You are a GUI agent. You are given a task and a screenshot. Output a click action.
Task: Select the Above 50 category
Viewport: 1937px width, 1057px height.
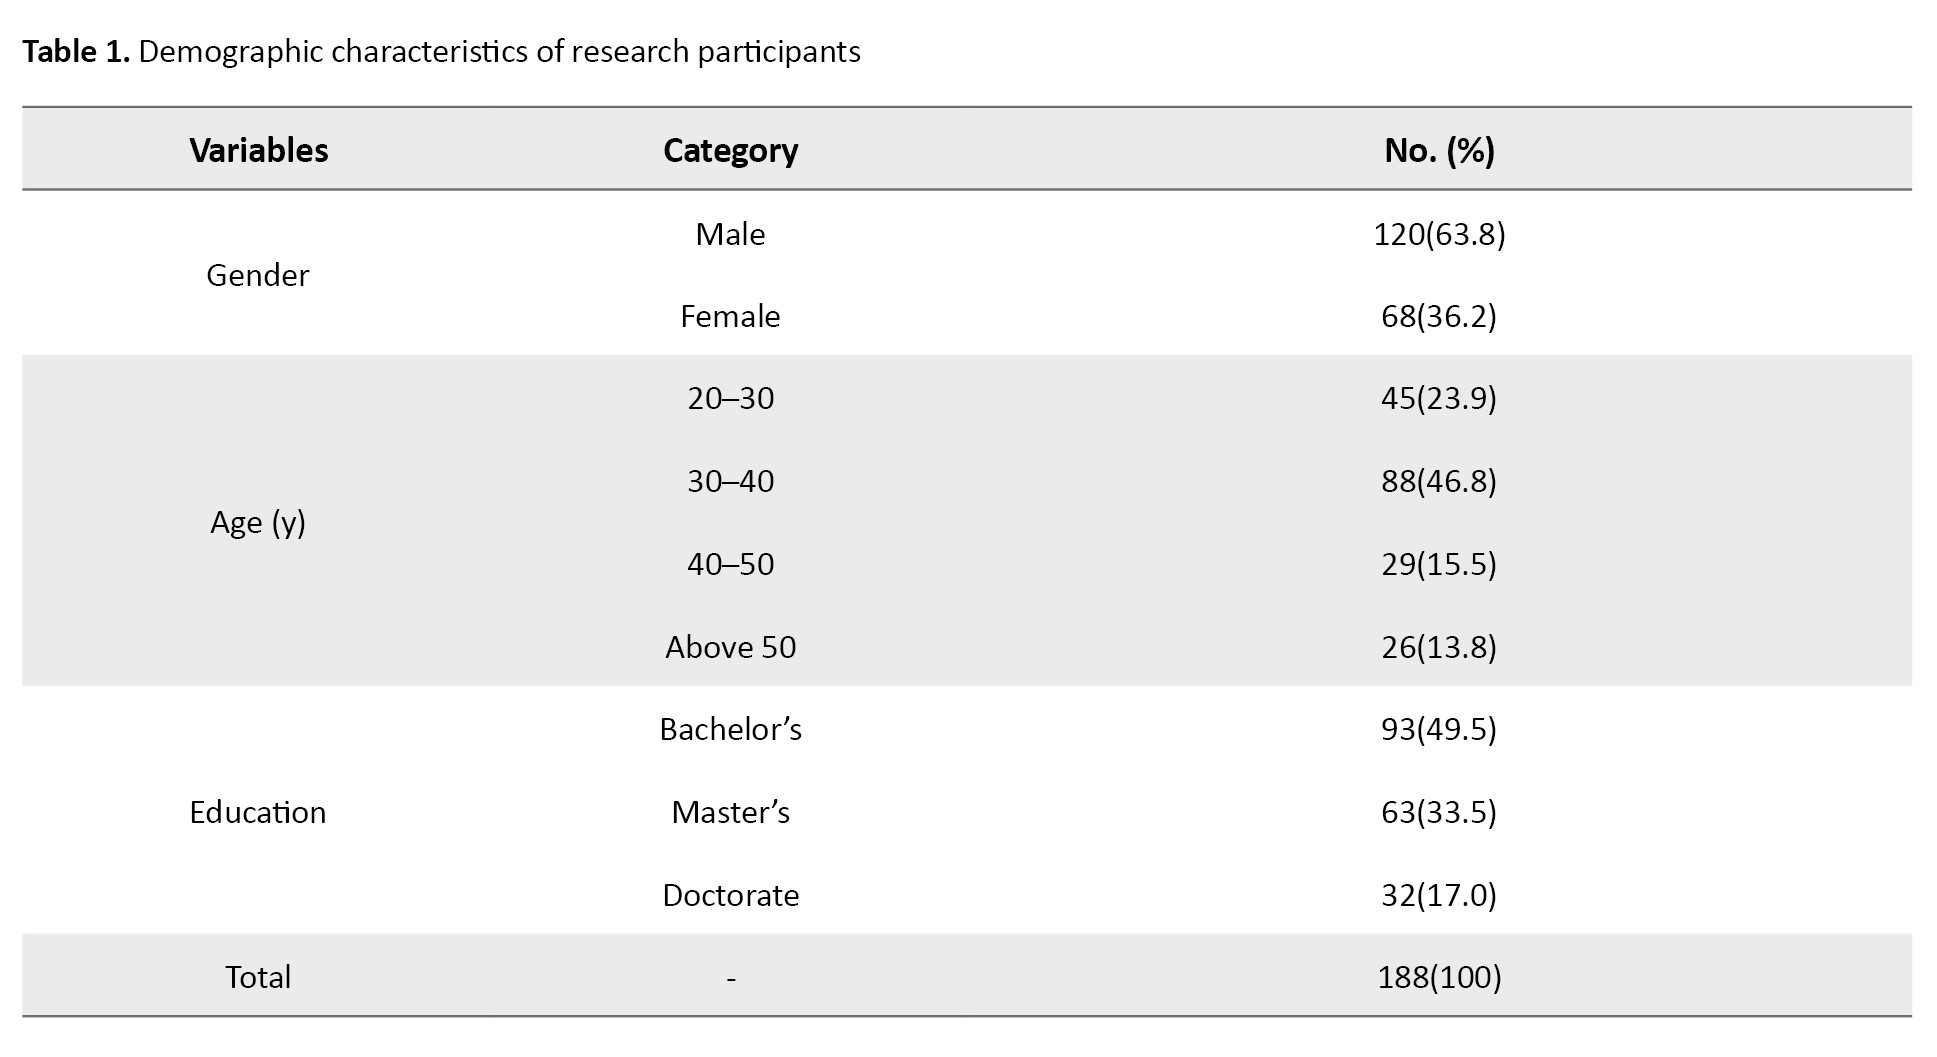730,647
